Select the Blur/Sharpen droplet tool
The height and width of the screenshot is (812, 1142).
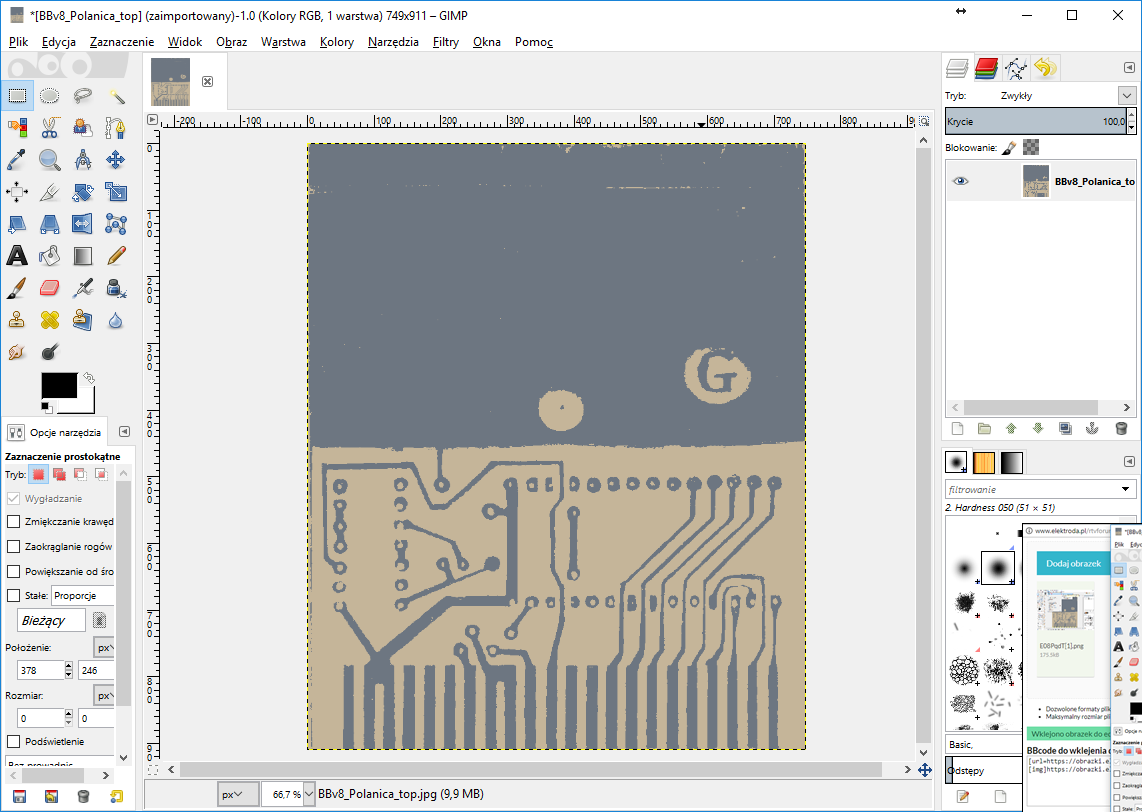(116, 320)
